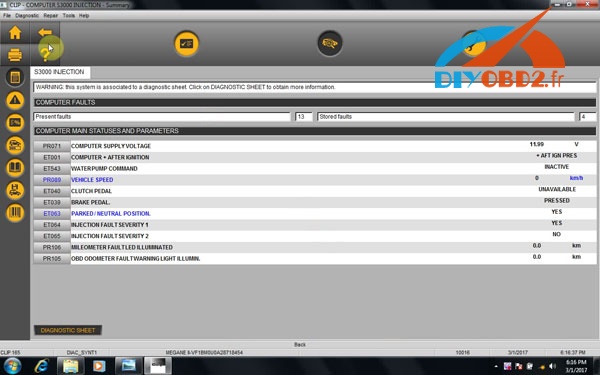Open the Diagnostic menu

pyautogui.click(x=27, y=16)
